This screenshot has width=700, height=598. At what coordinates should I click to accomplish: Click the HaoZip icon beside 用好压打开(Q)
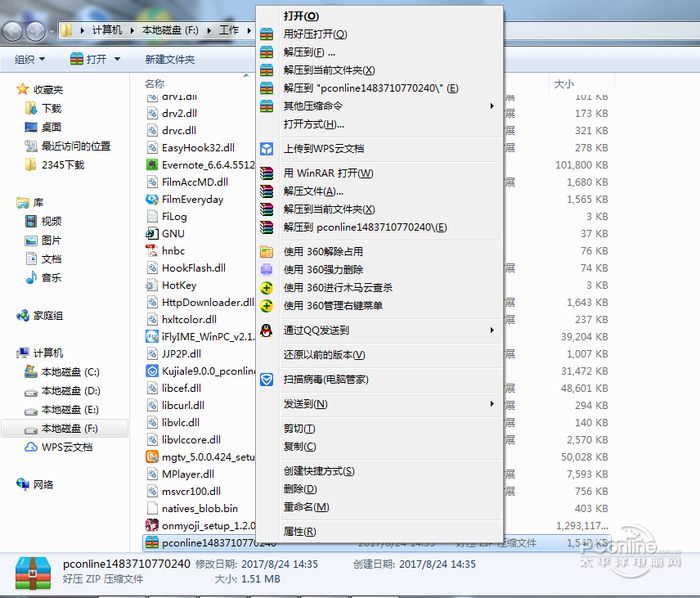click(267, 34)
